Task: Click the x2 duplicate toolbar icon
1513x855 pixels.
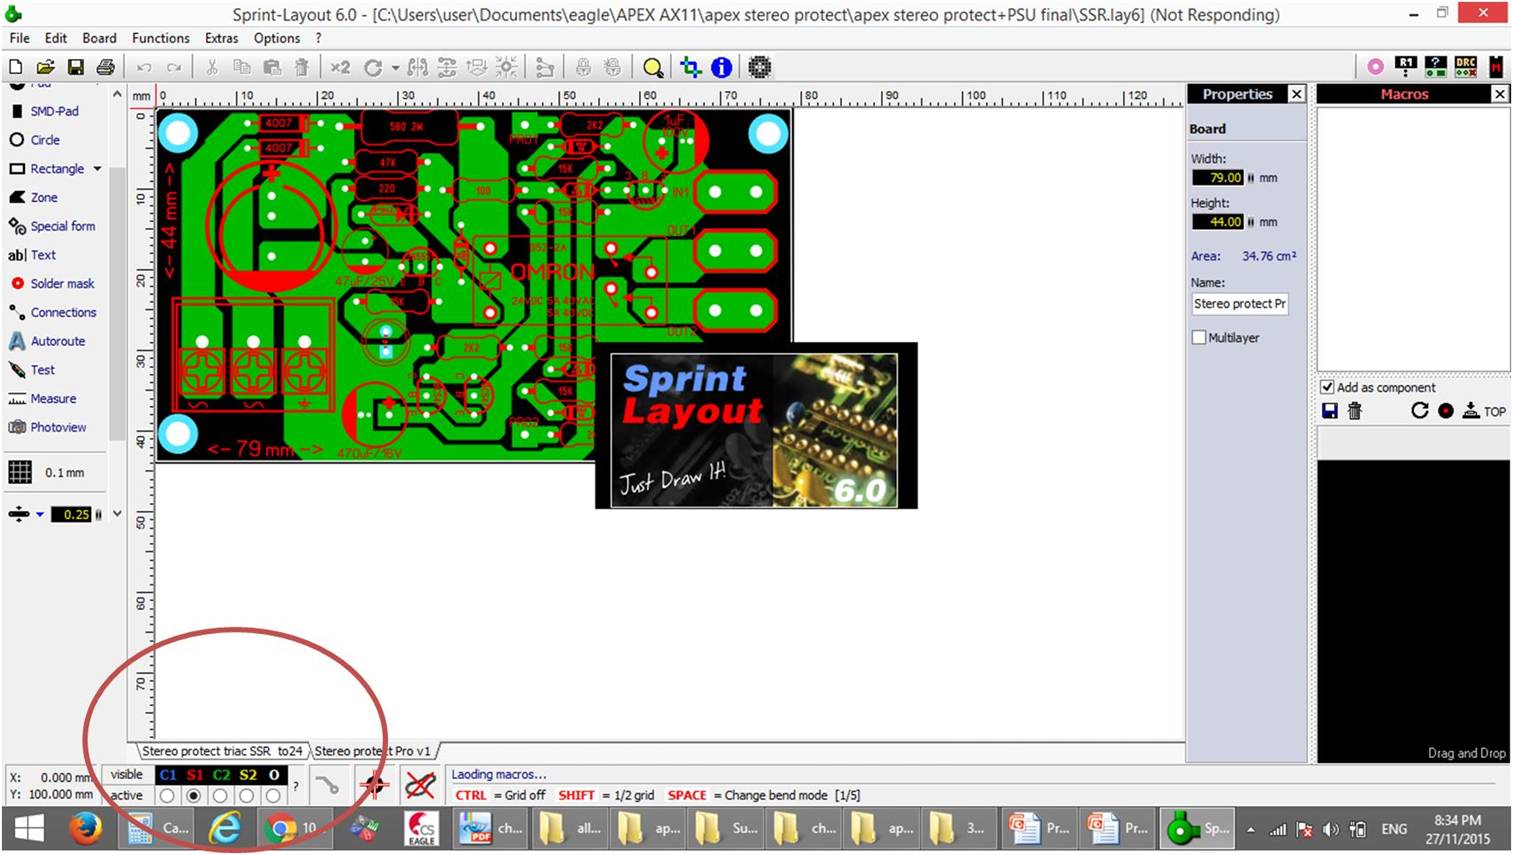Action: click(x=341, y=67)
